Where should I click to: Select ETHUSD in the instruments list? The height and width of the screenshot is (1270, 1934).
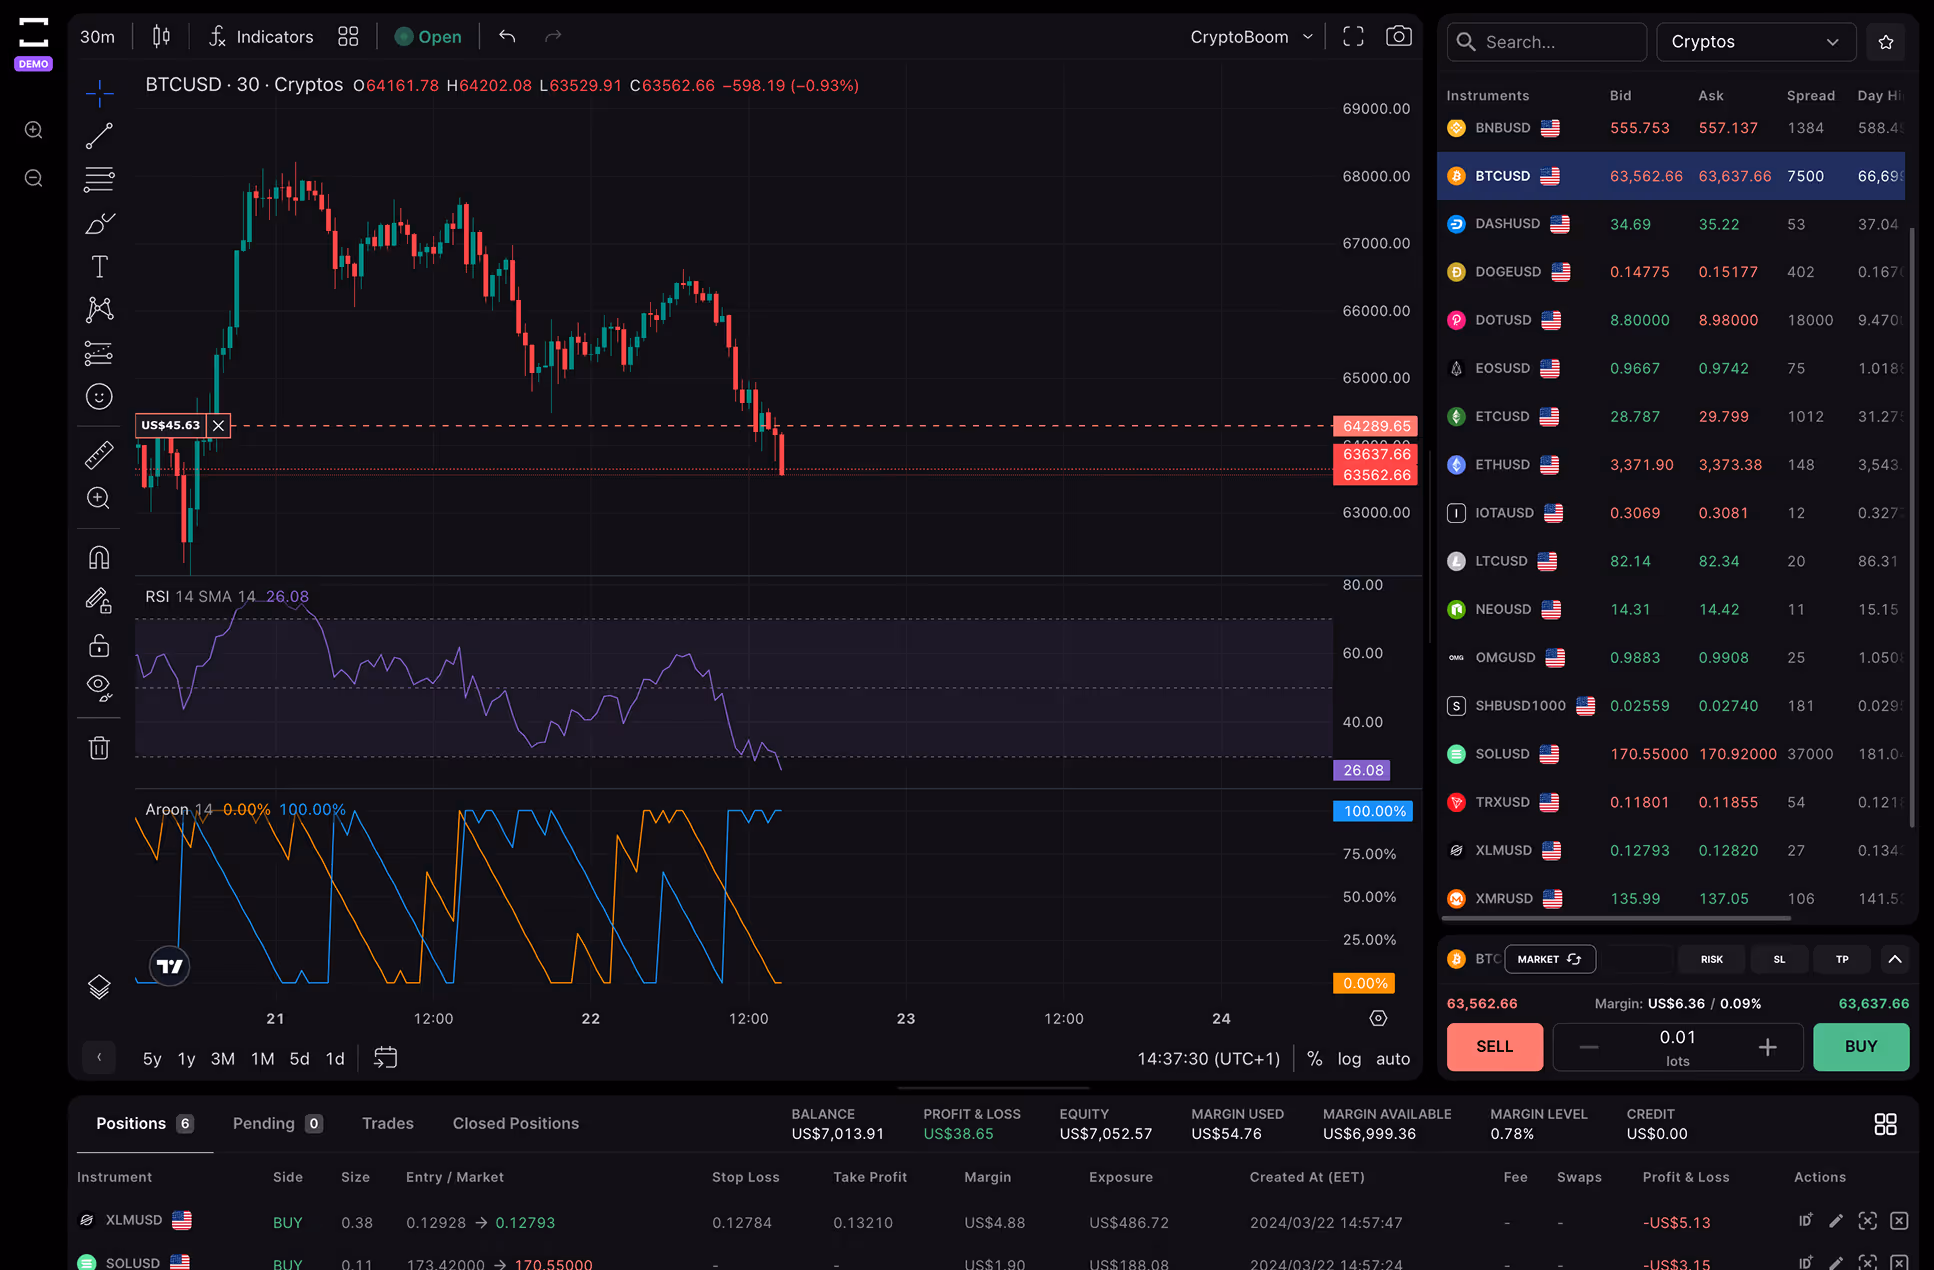tap(1670, 465)
